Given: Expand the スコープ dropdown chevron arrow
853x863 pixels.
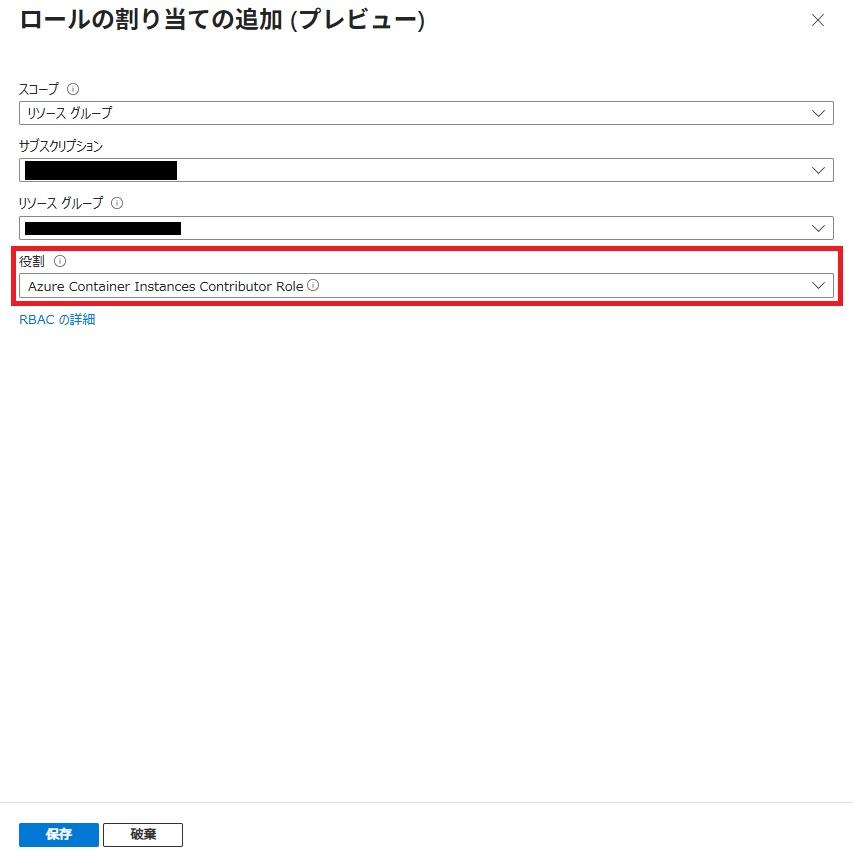Looking at the screenshot, I should coord(819,113).
